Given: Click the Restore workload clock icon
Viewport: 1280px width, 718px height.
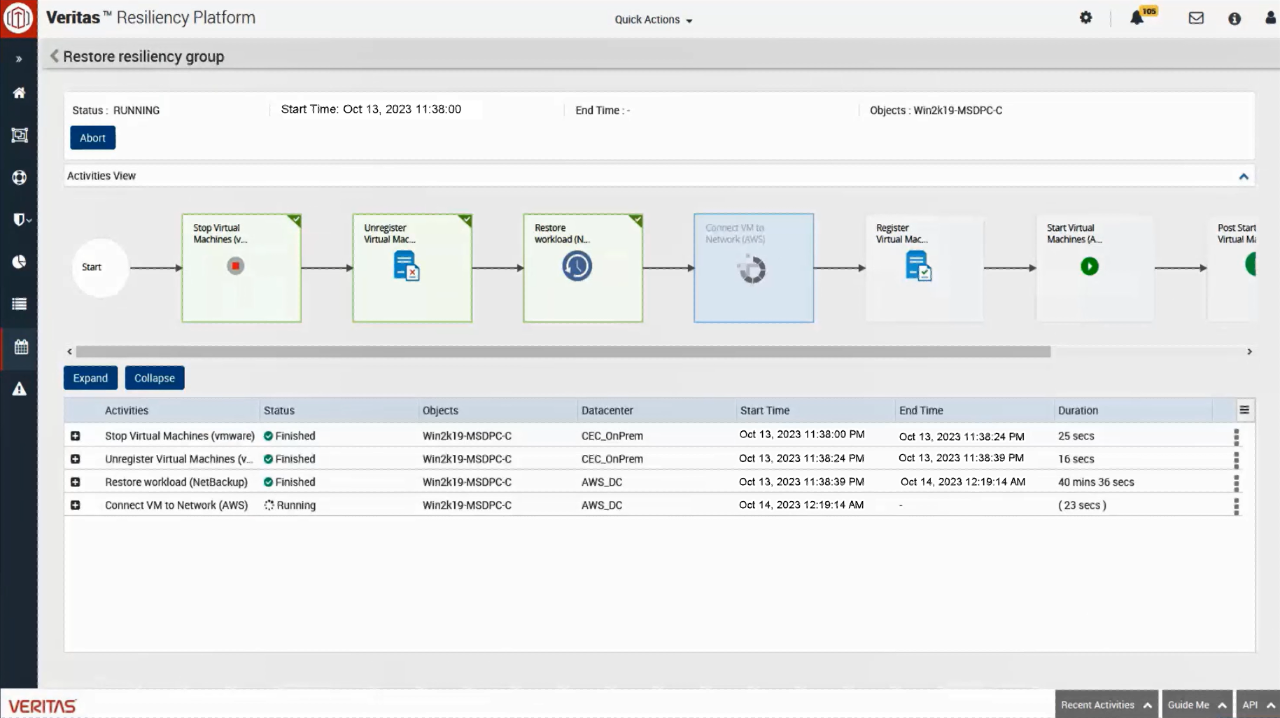Looking at the screenshot, I should 577,266.
